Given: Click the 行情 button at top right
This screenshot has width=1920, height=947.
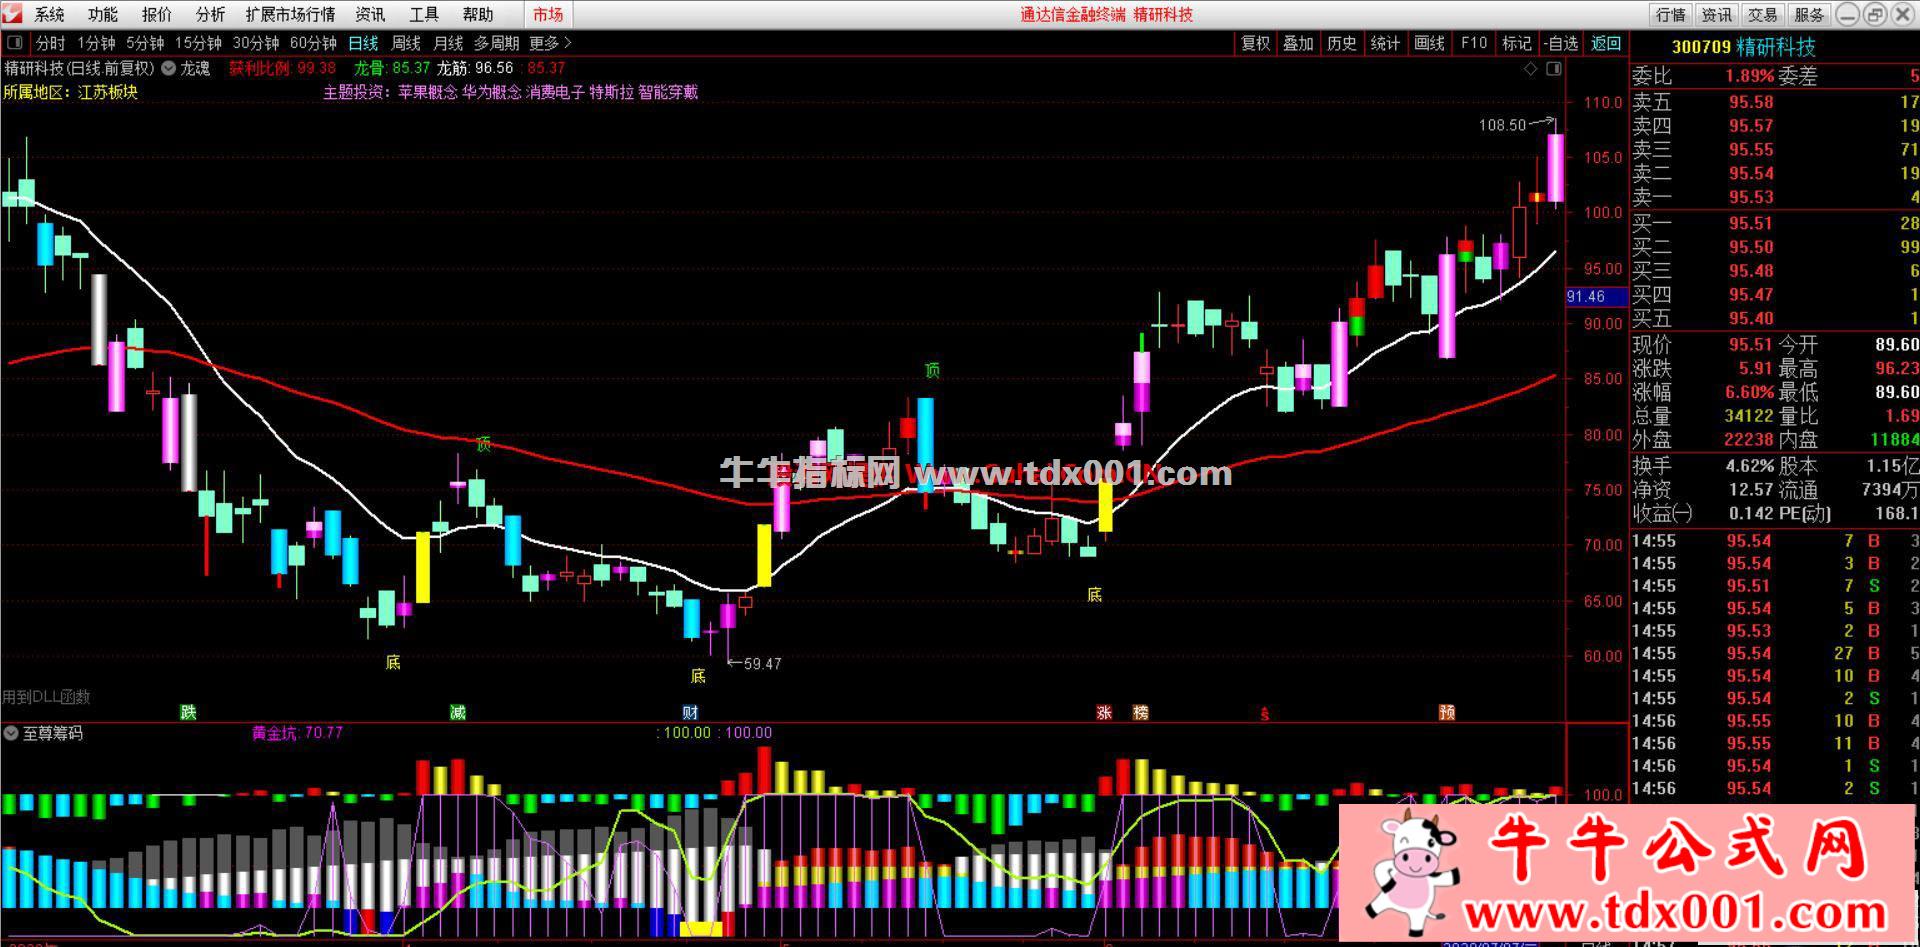Looking at the screenshot, I should click(x=1670, y=14).
